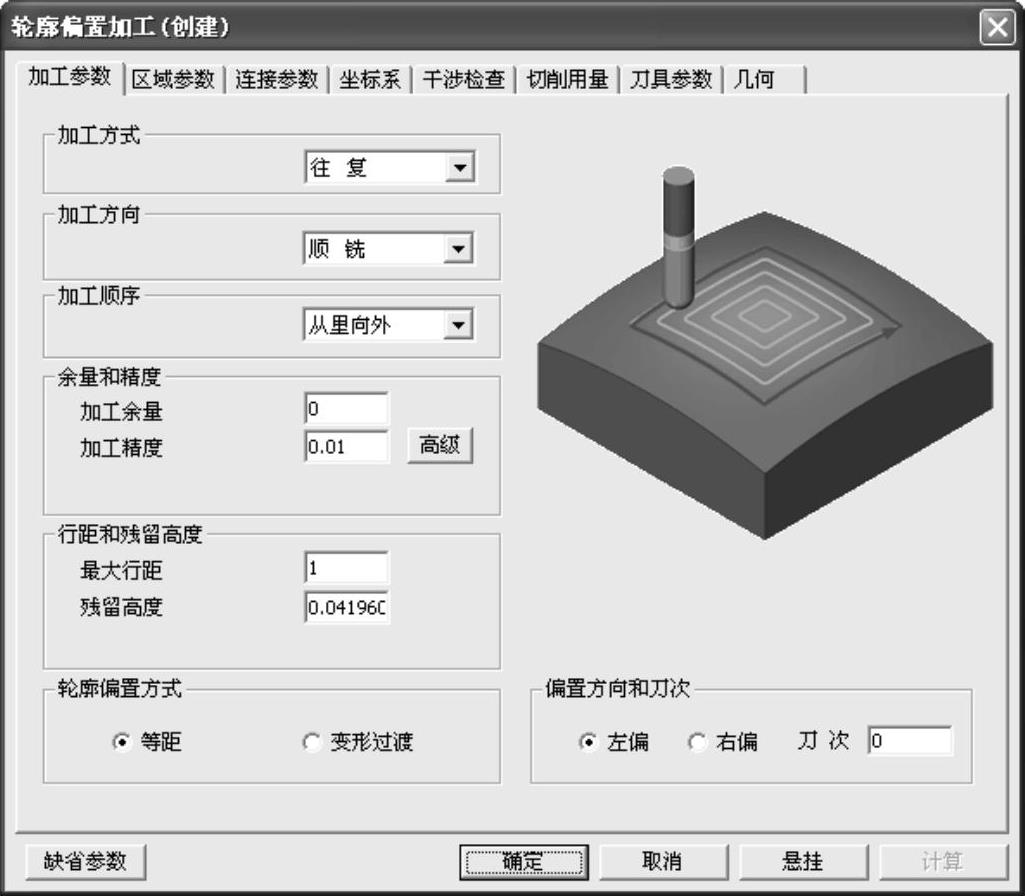Select 左偏 offset direction

588,742
